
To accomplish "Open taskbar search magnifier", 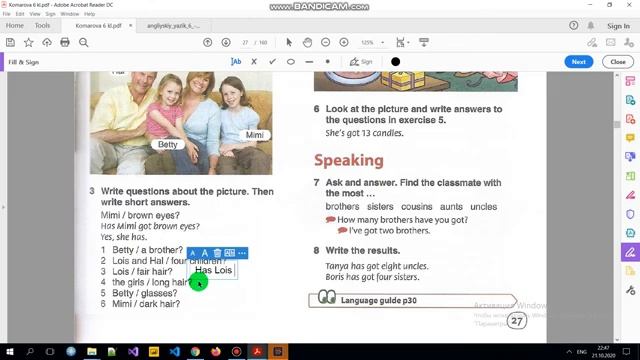I will pos(30,351).
